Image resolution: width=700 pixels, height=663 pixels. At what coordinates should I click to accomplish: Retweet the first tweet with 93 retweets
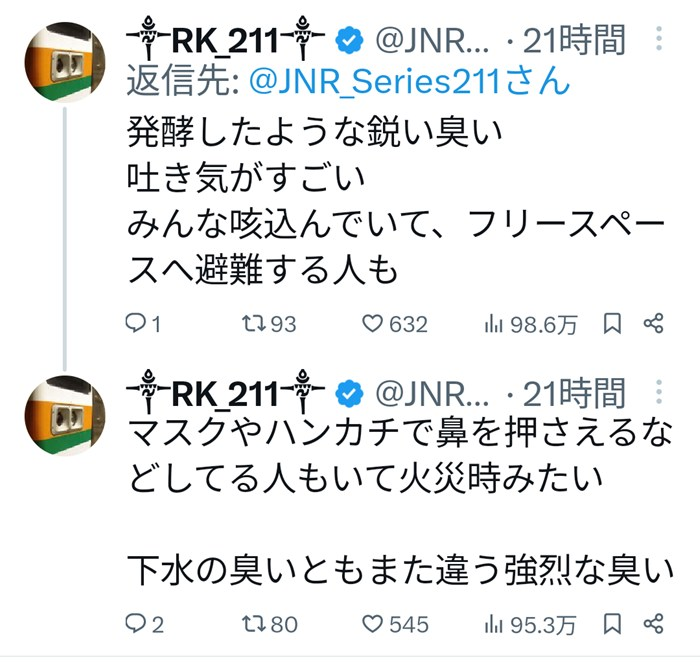pos(257,324)
